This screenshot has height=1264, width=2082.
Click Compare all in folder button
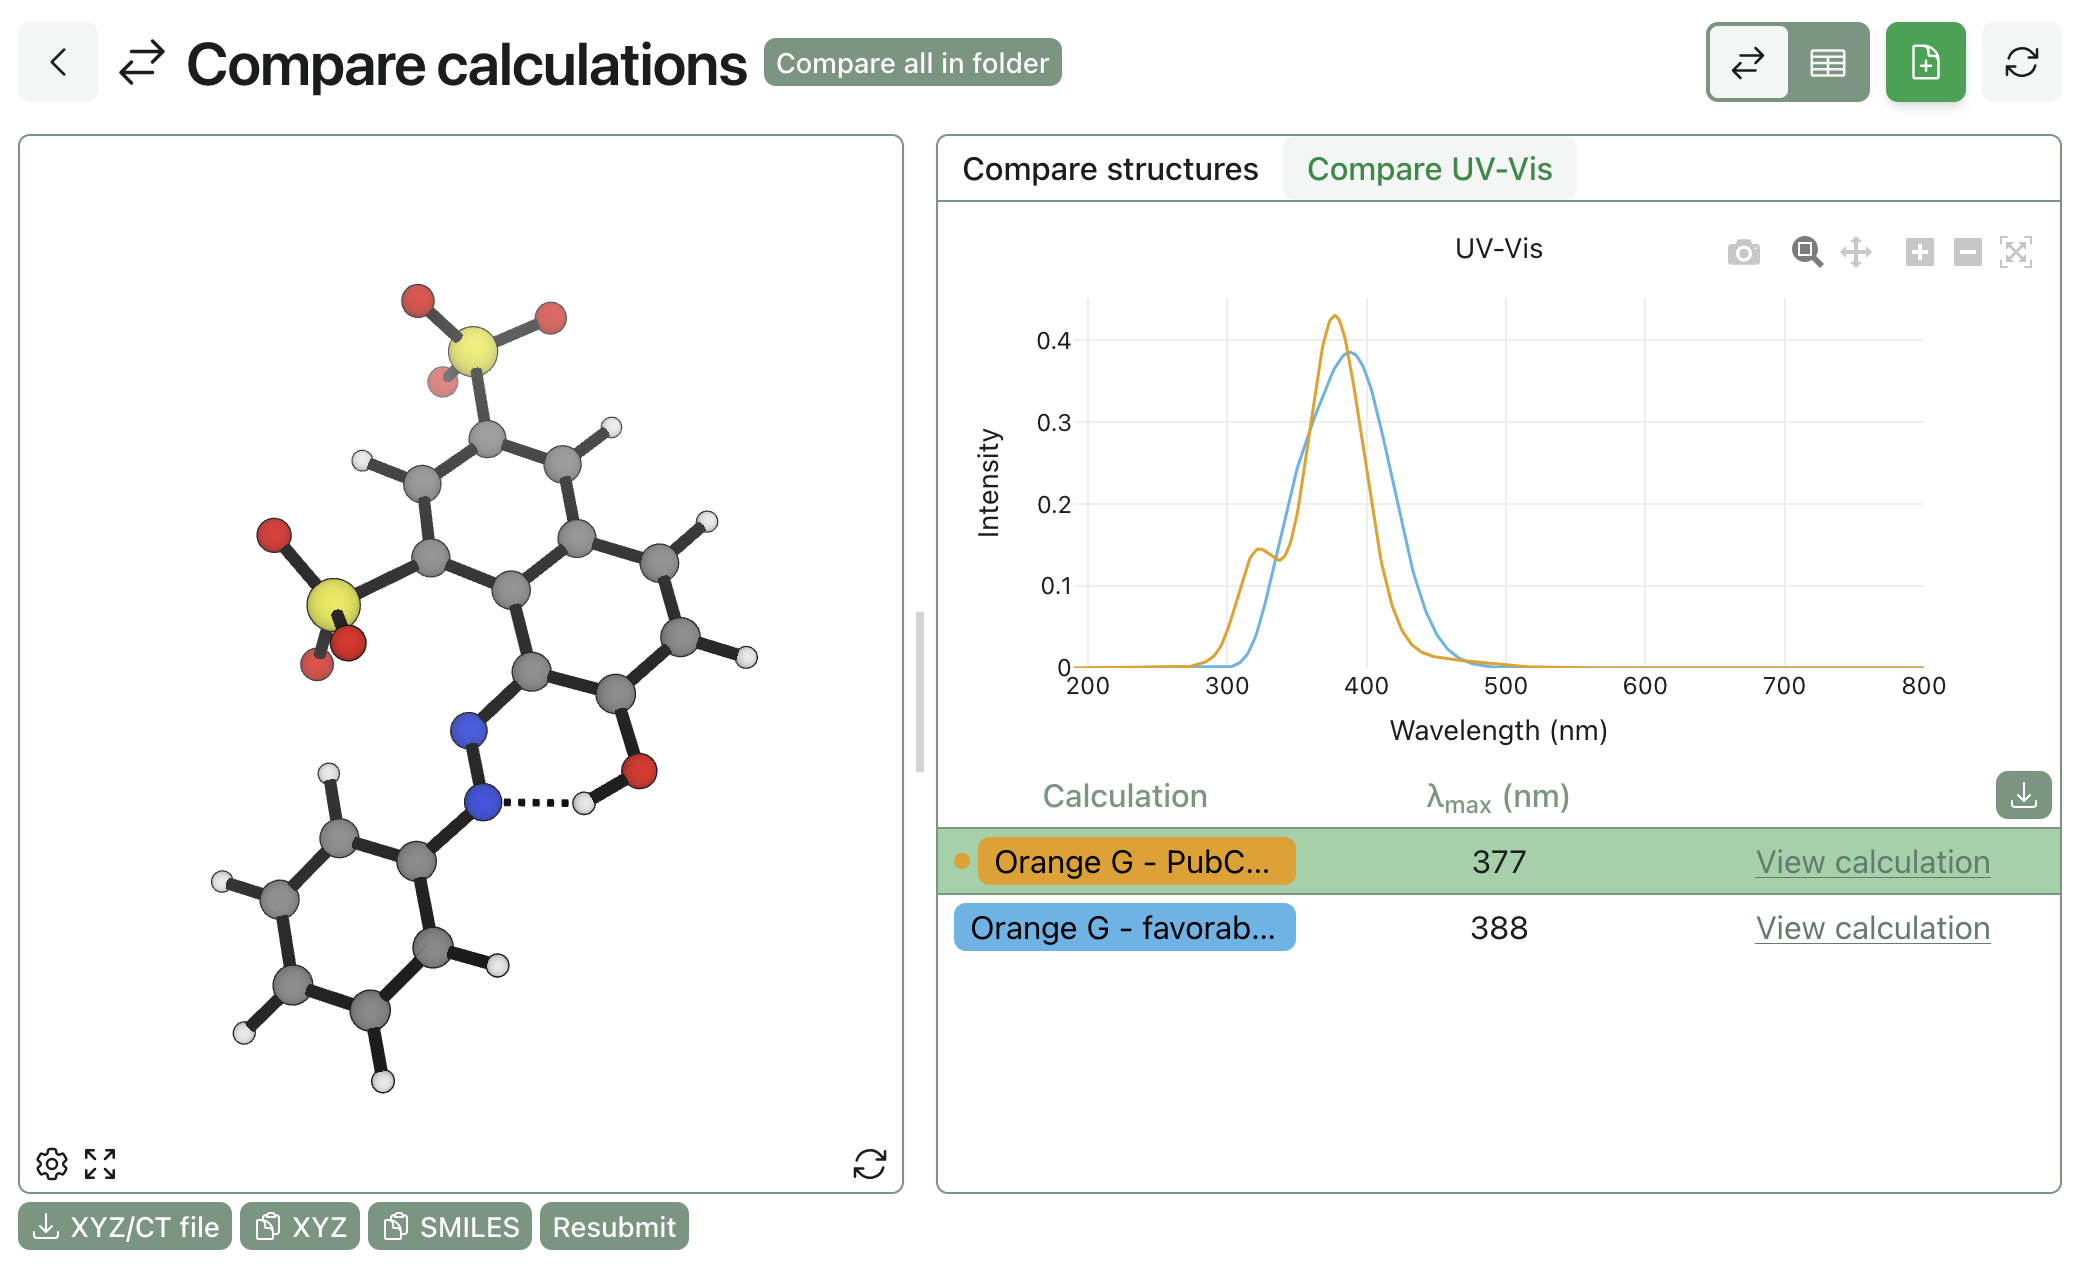point(912,63)
